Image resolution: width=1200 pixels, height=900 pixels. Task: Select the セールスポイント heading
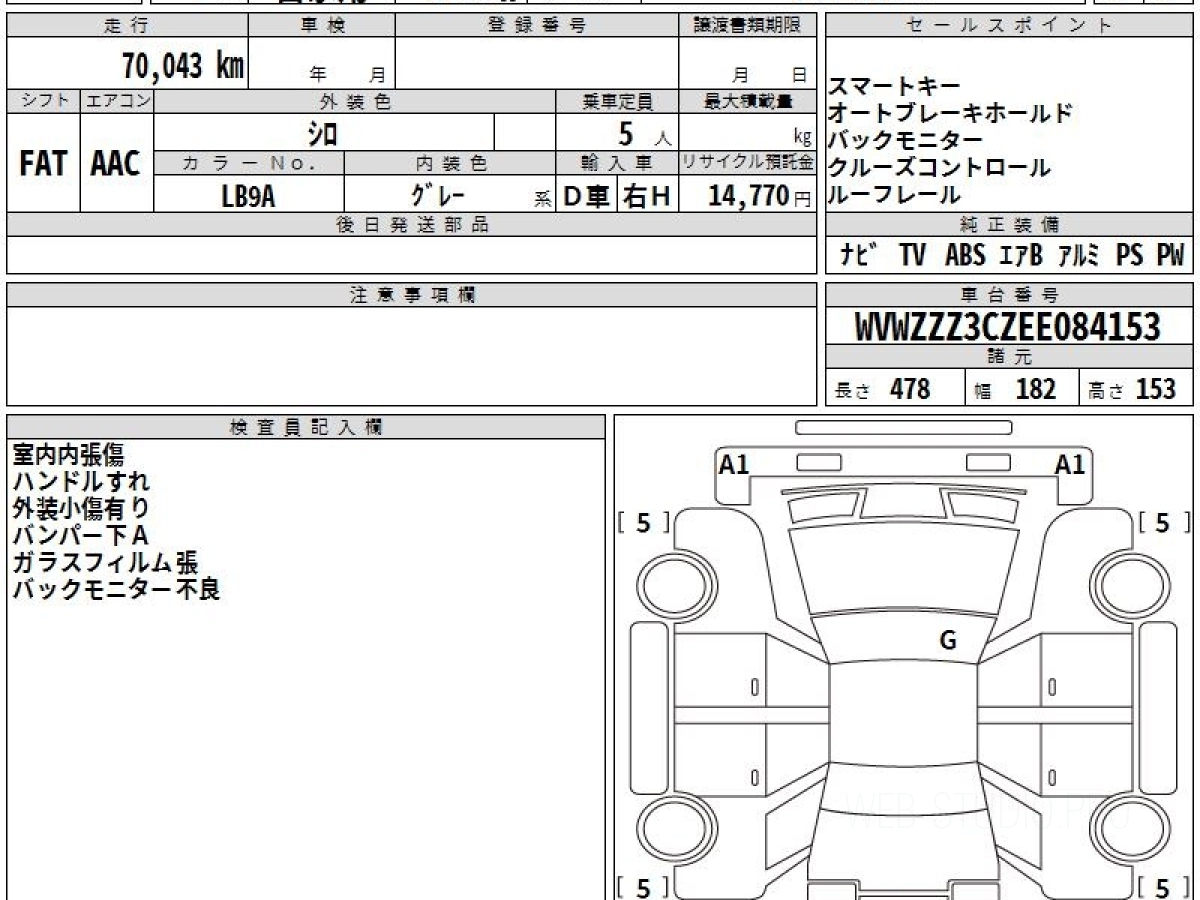(1009, 27)
